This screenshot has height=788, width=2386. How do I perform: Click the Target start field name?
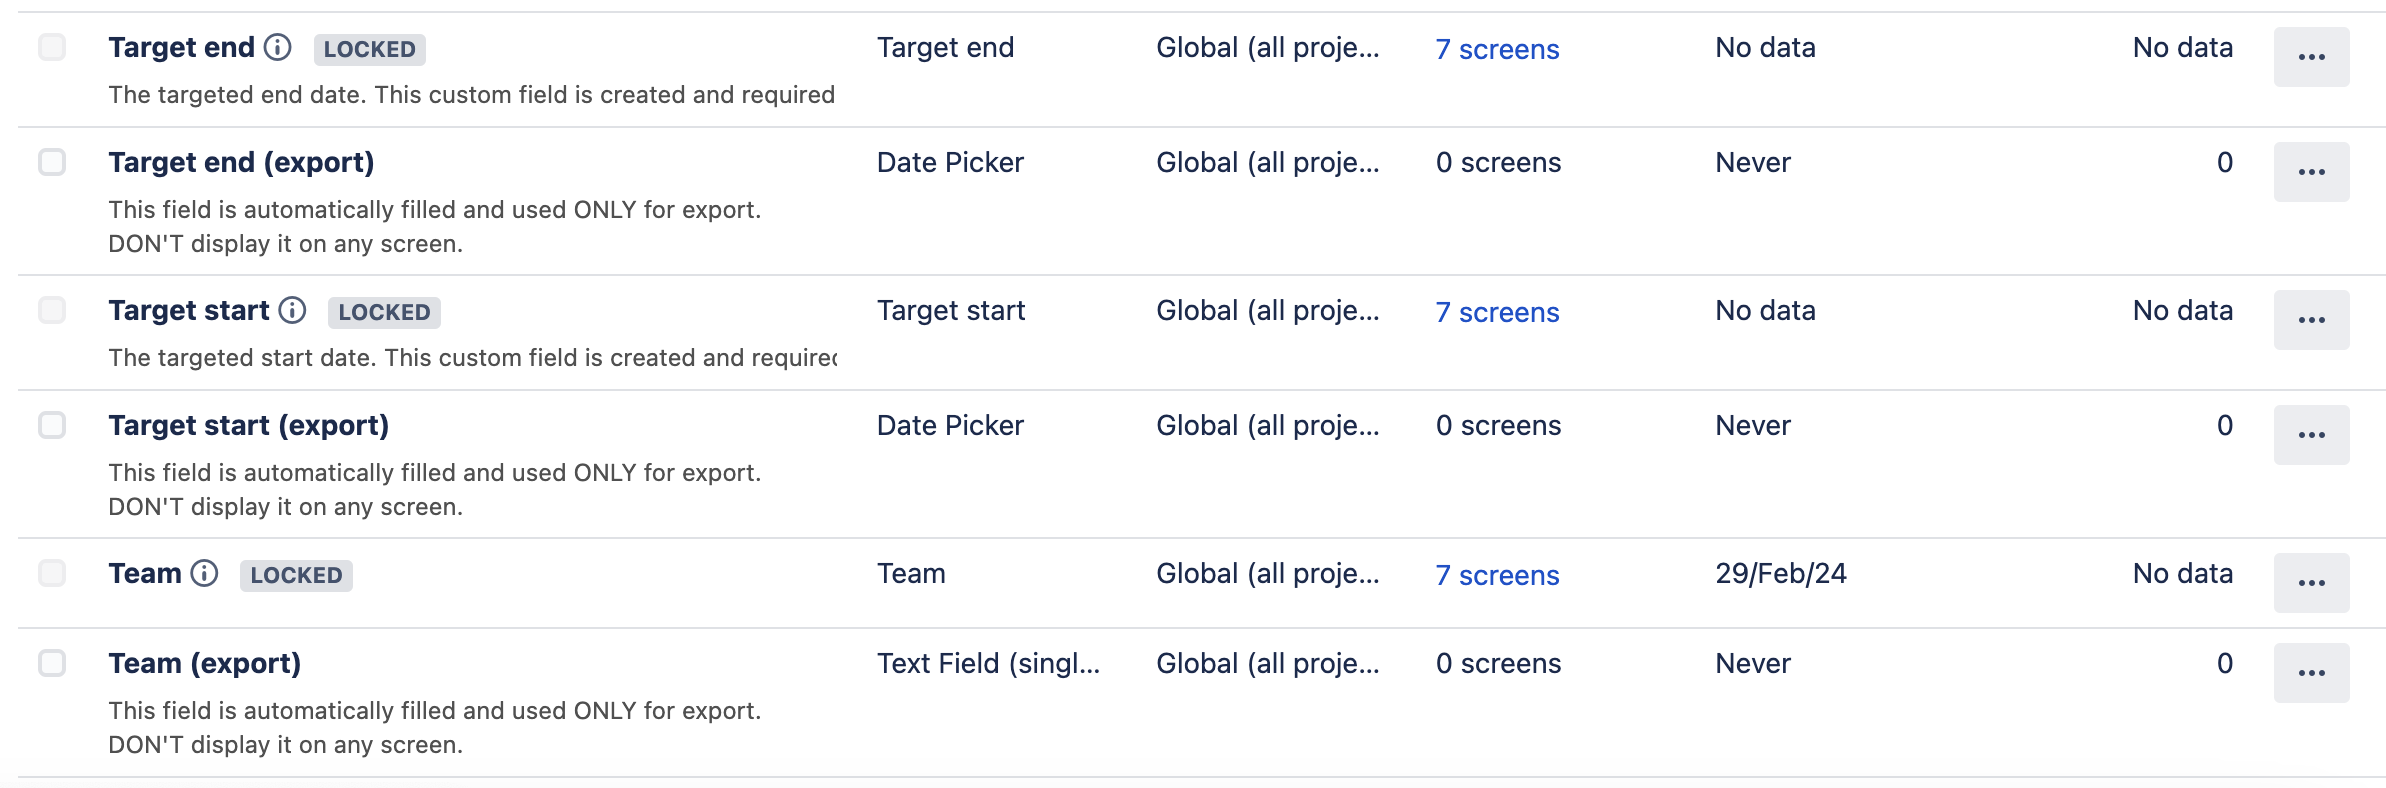pyautogui.click(x=188, y=310)
